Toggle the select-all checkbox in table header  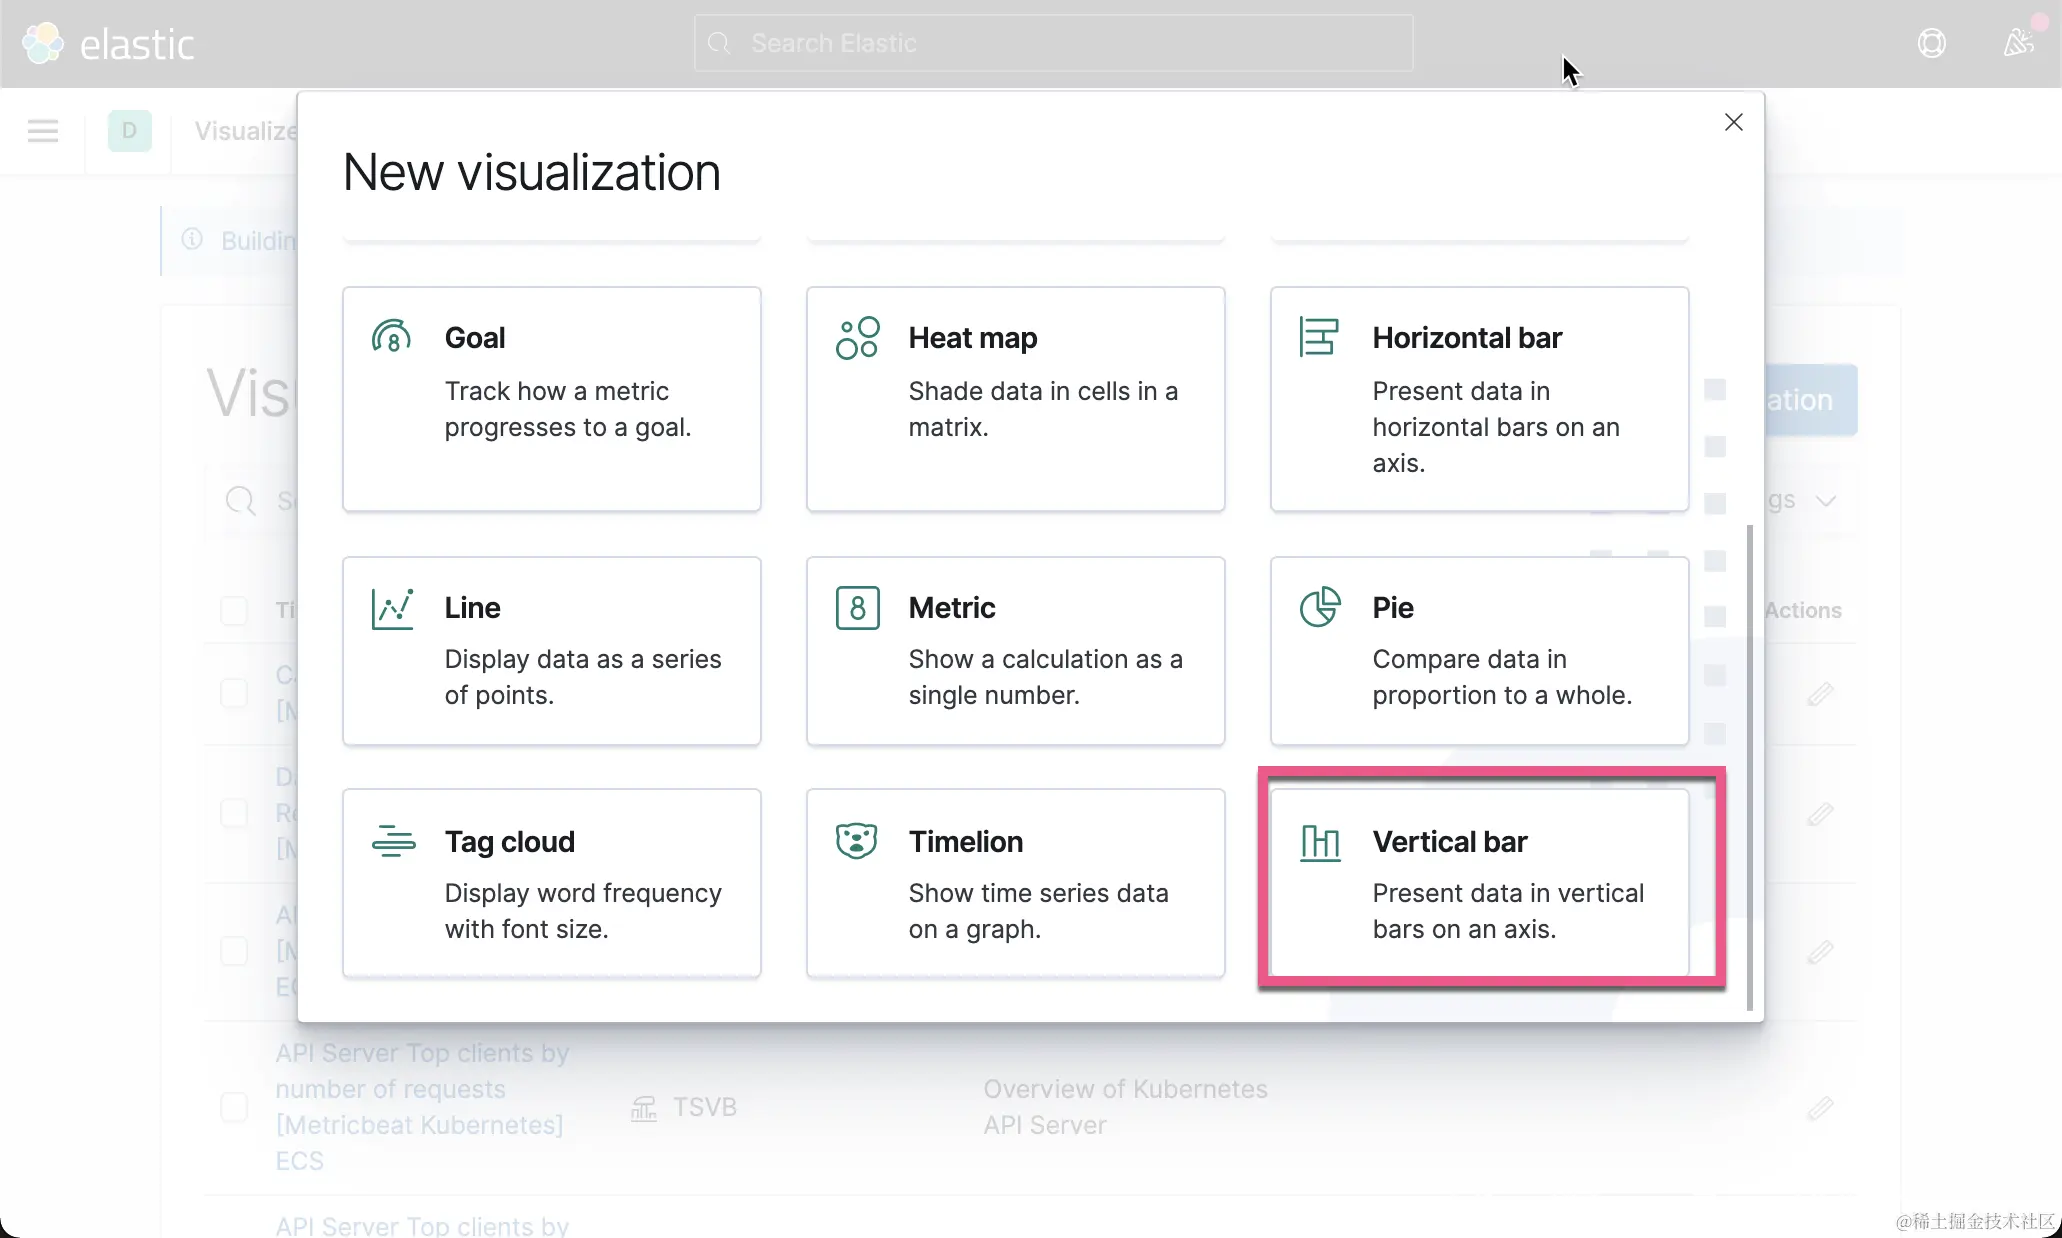[234, 610]
